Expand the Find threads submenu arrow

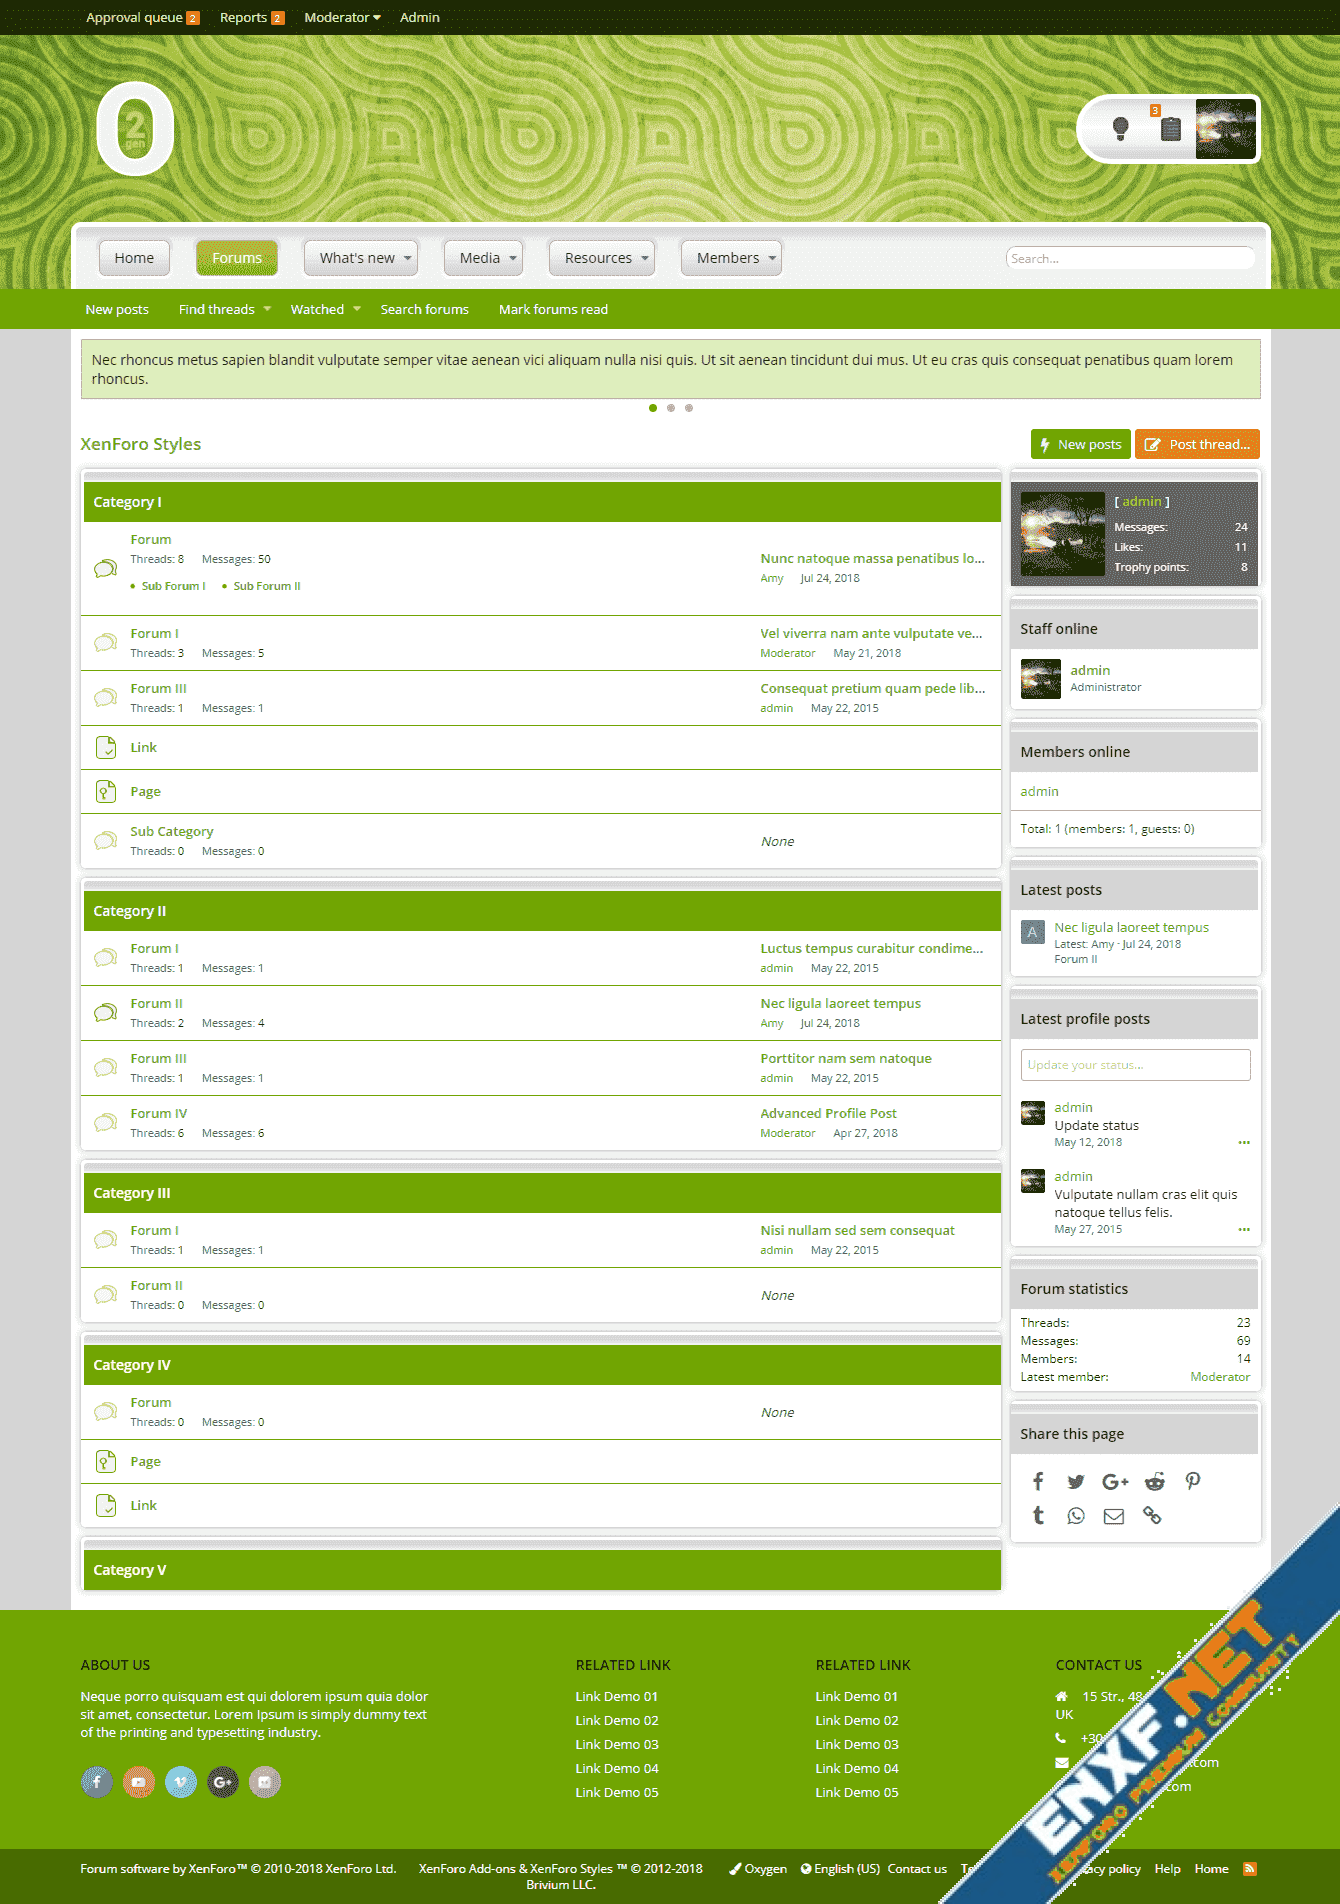267,309
